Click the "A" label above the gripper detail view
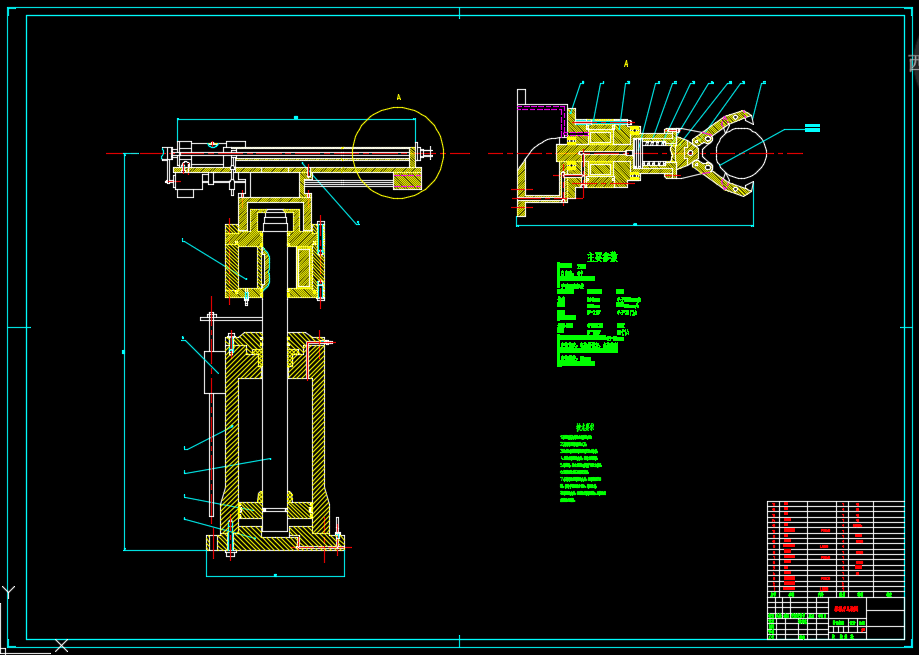Image resolution: width=919 pixels, height=655 pixels. click(626, 64)
